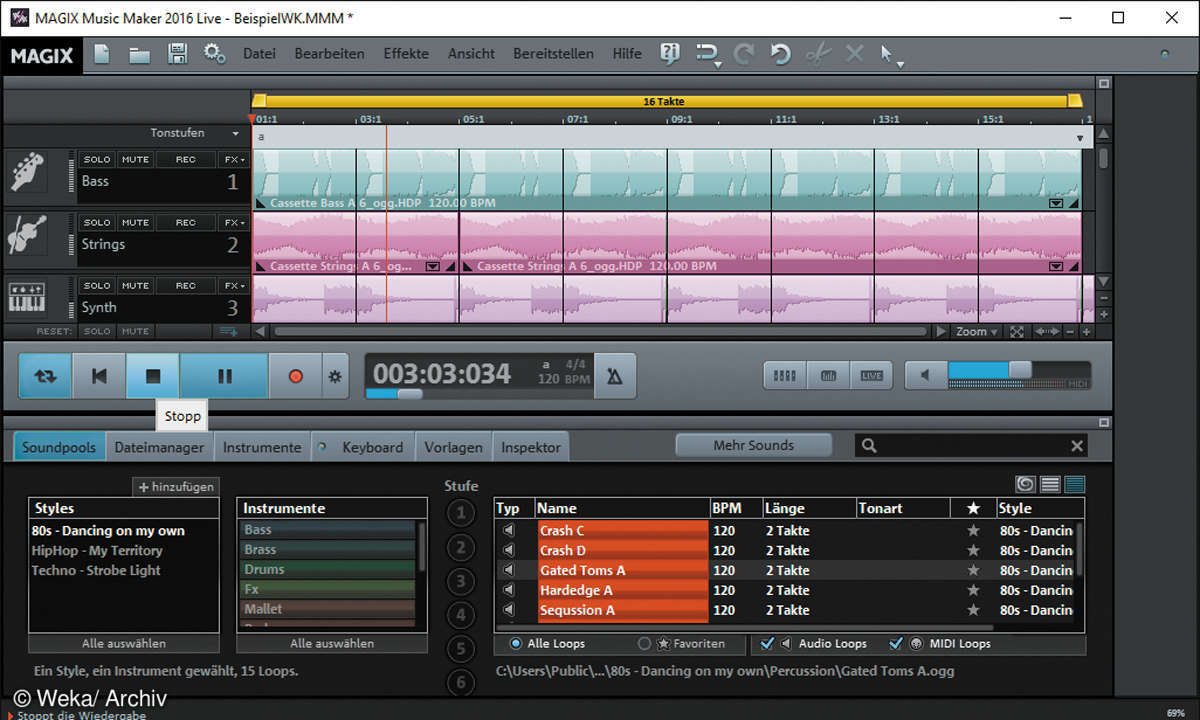Mute the Strings track
1200x720 pixels.
(x=135, y=223)
